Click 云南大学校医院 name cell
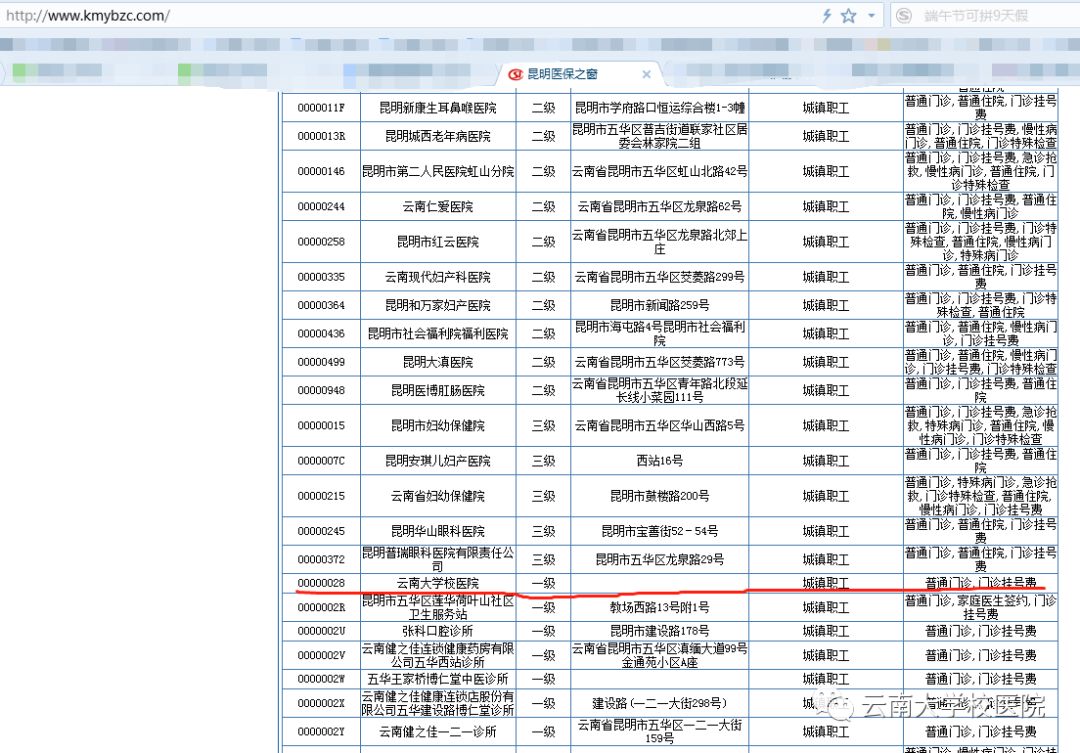 [438, 583]
